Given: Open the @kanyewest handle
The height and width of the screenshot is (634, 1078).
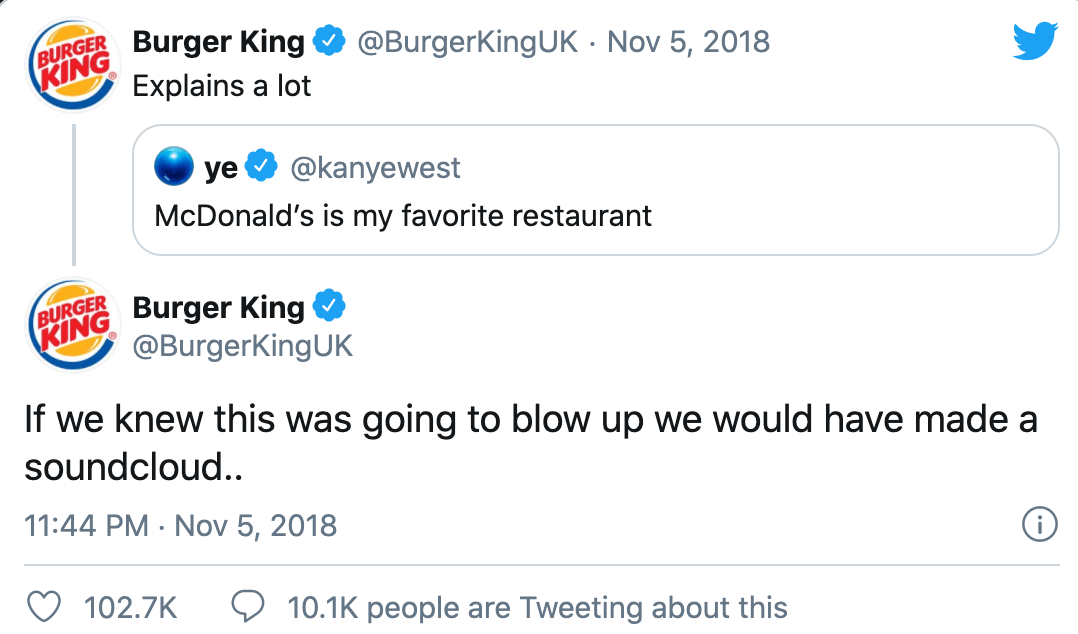Looking at the screenshot, I should 375,167.
